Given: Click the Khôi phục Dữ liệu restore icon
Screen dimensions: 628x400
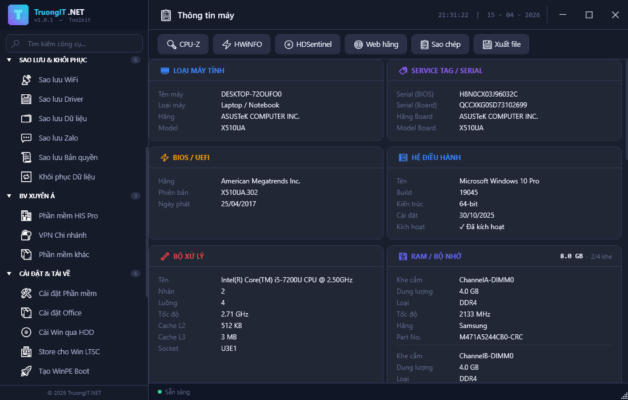Looking at the screenshot, I should click(x=28, y=177).
